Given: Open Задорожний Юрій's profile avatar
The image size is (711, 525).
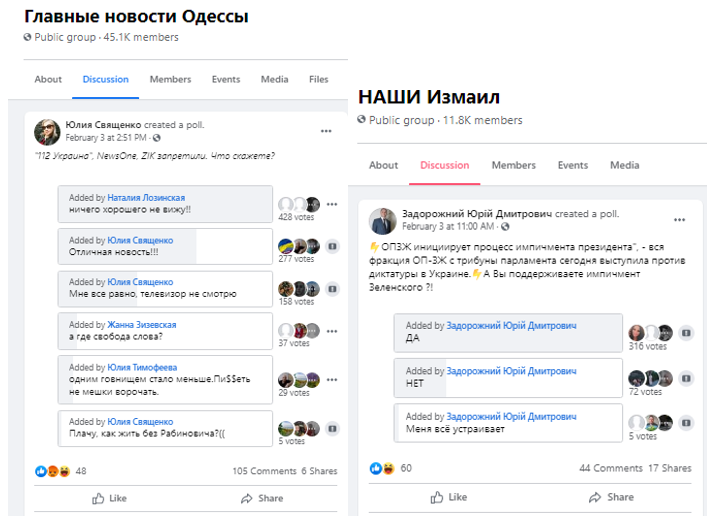Looking at the screenshot, I should coord(382,220).
